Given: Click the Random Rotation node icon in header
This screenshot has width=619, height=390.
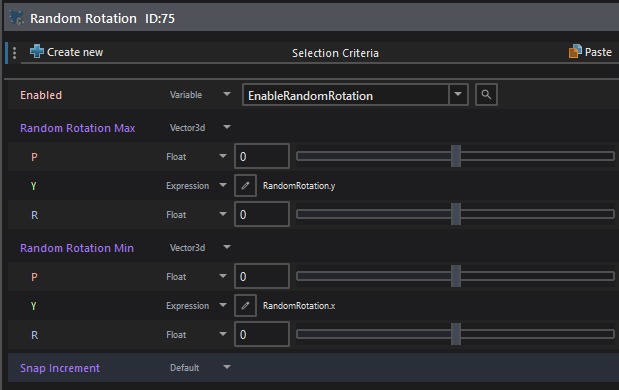Looking at the screenshot, I should pyautogui.click(x=17, y=18).
